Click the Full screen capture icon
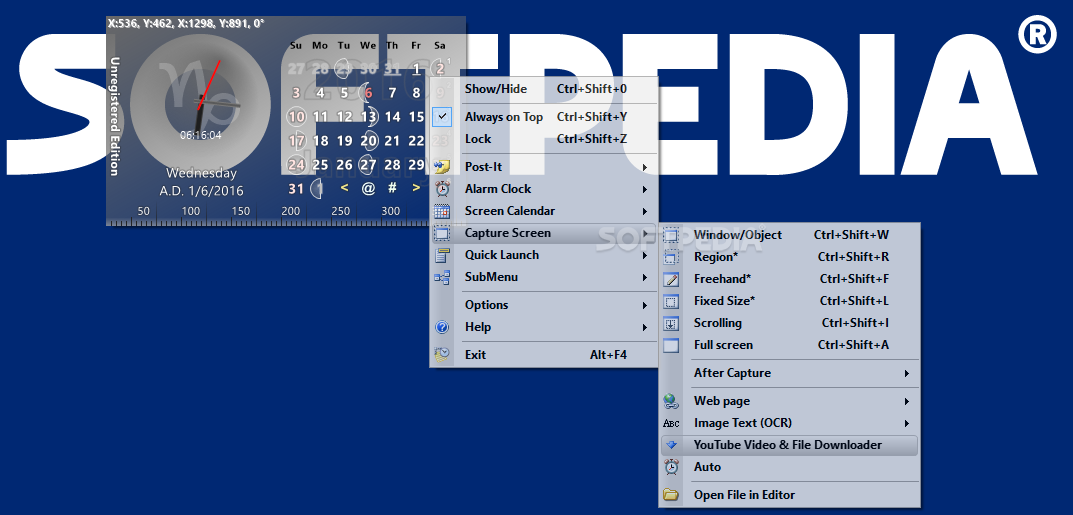 671,345
